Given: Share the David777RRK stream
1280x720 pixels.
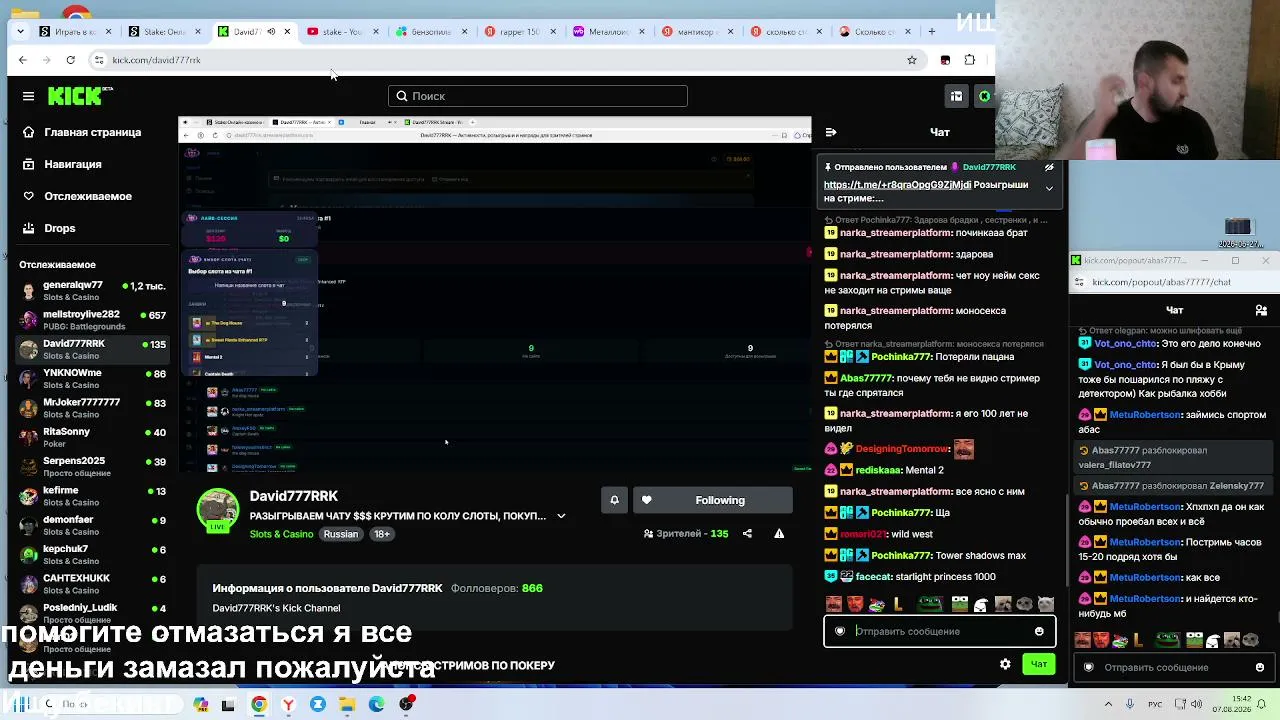Looking at the screenshot, I should click(747, 534).
